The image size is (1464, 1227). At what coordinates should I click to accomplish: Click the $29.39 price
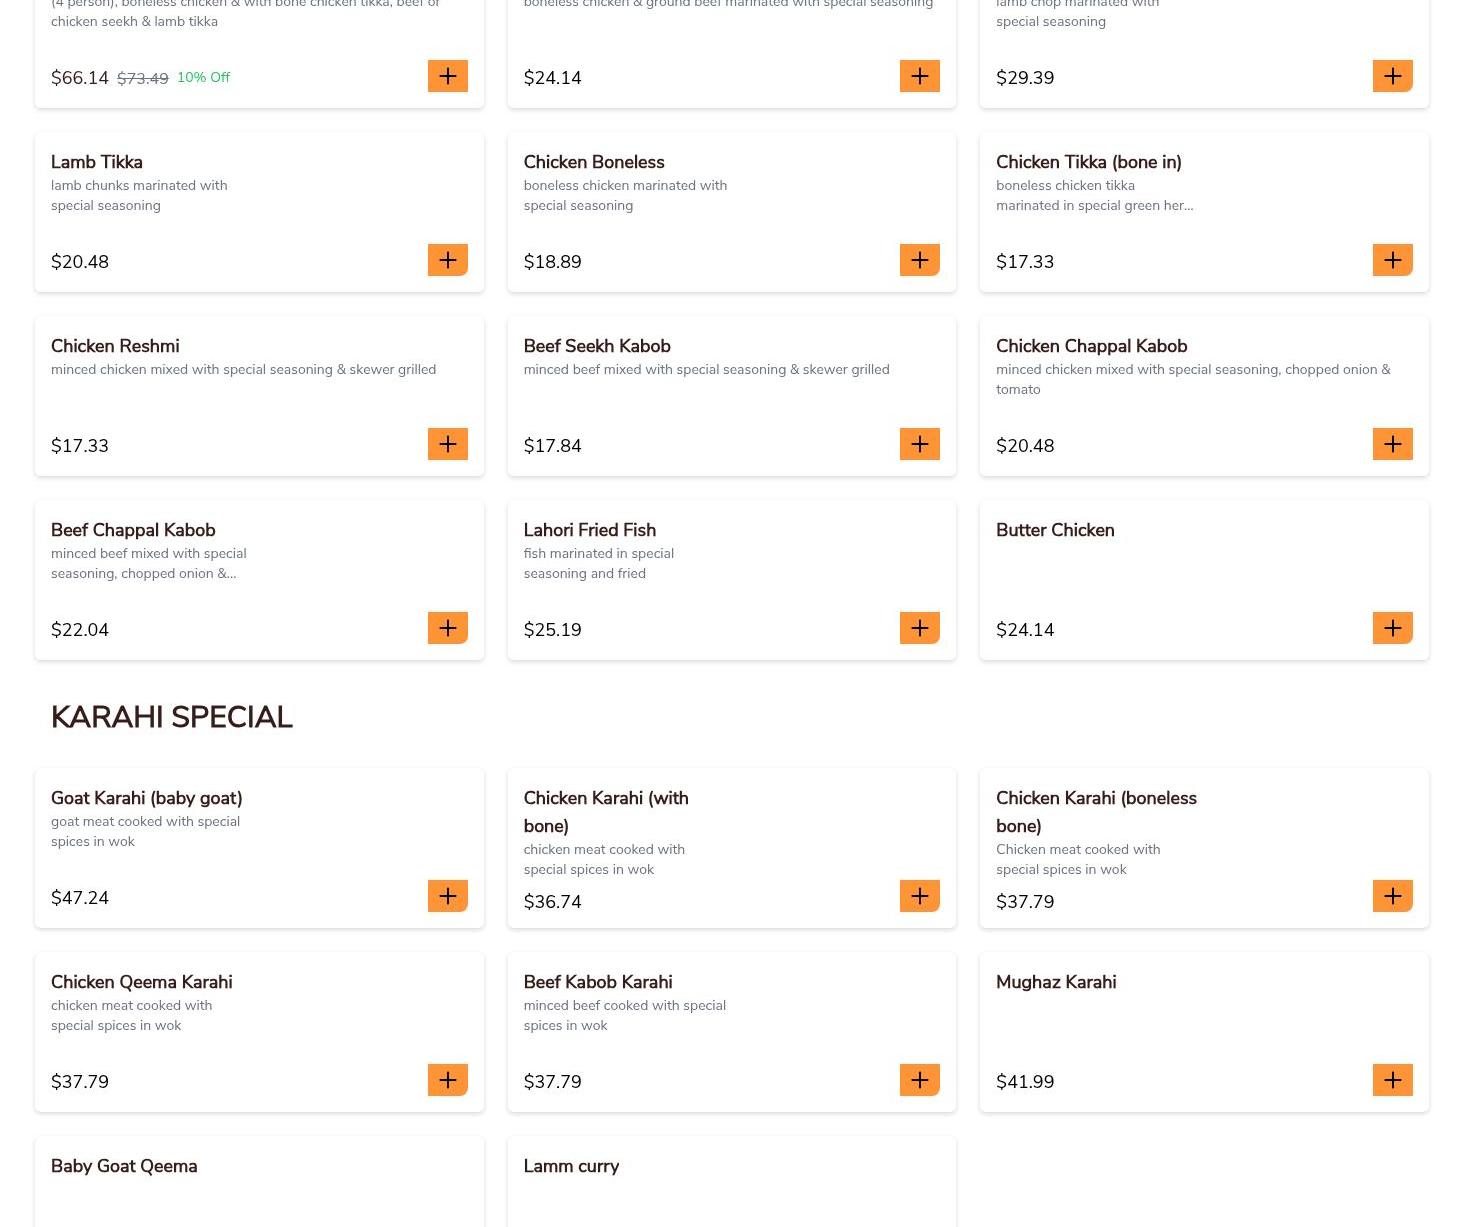click(1025, 78)
